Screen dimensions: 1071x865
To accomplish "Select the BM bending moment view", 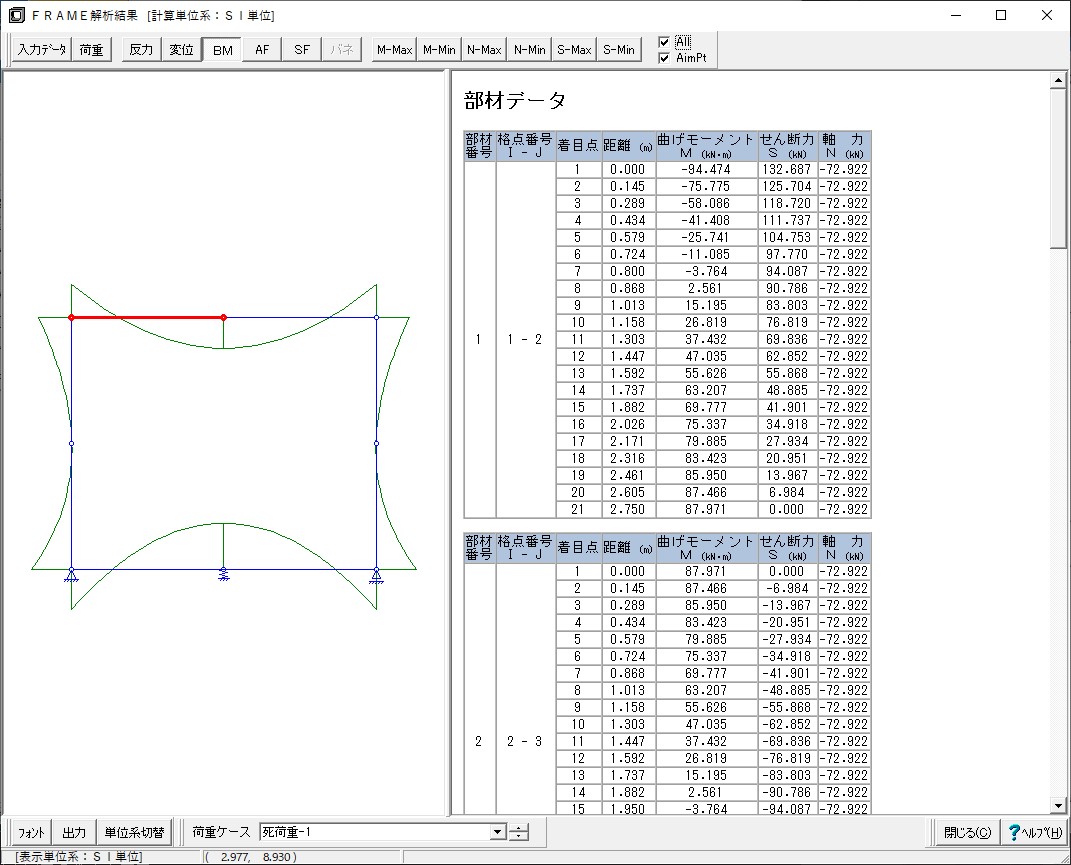I will 222,50.
